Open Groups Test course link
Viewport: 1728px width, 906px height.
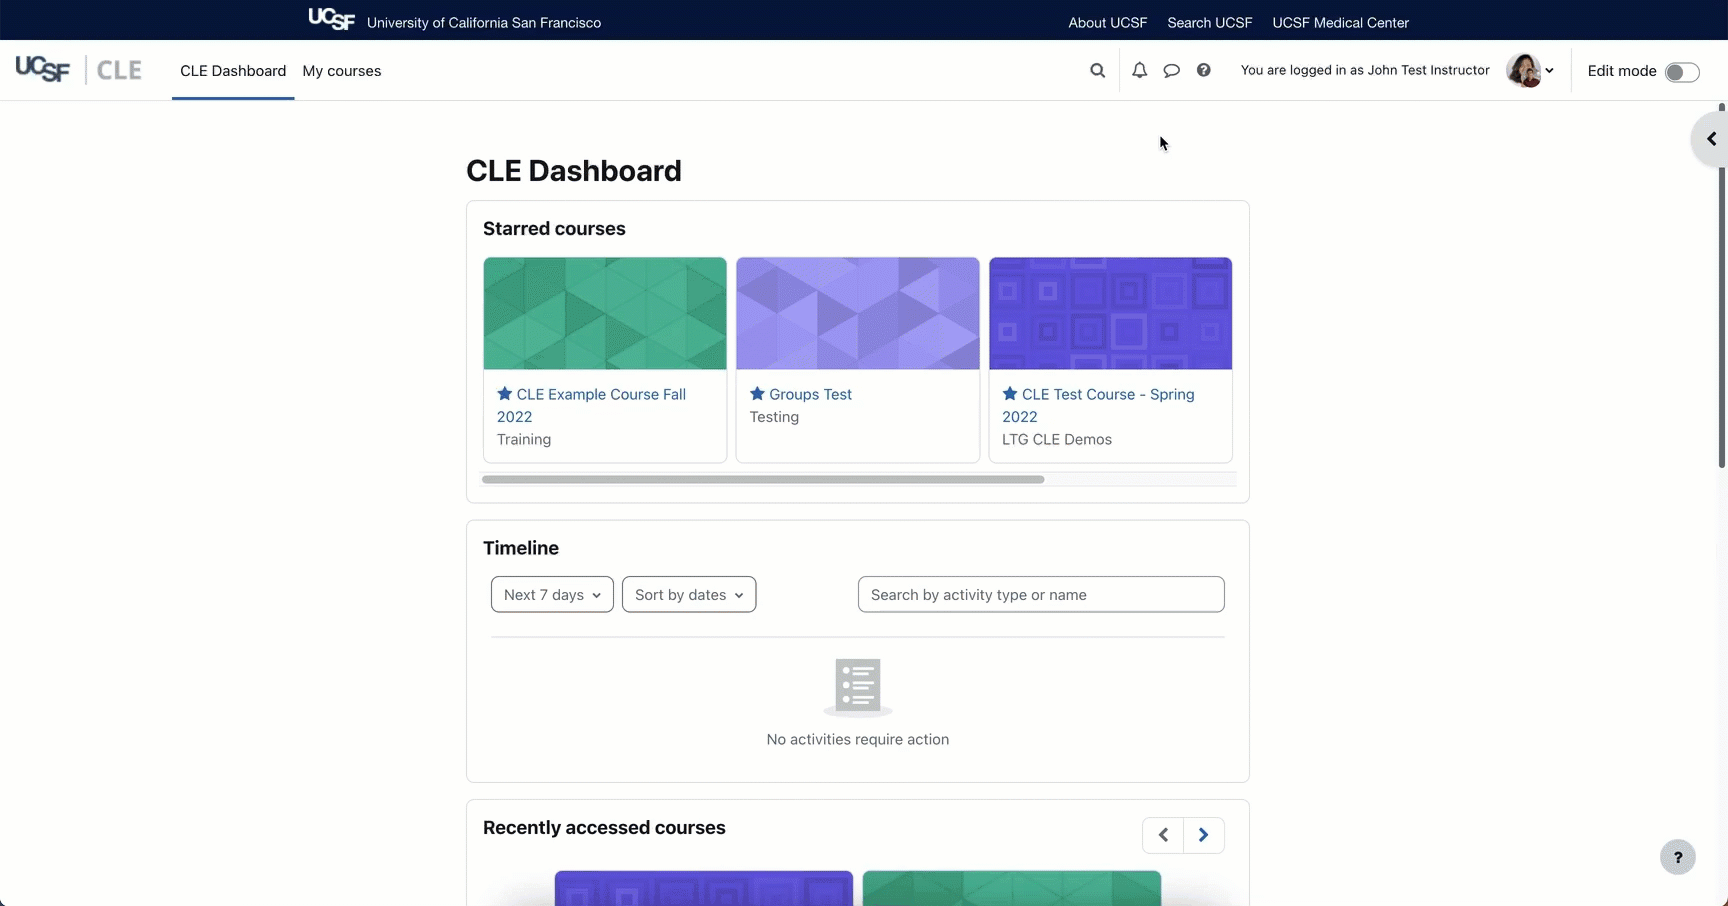[810, 394]
